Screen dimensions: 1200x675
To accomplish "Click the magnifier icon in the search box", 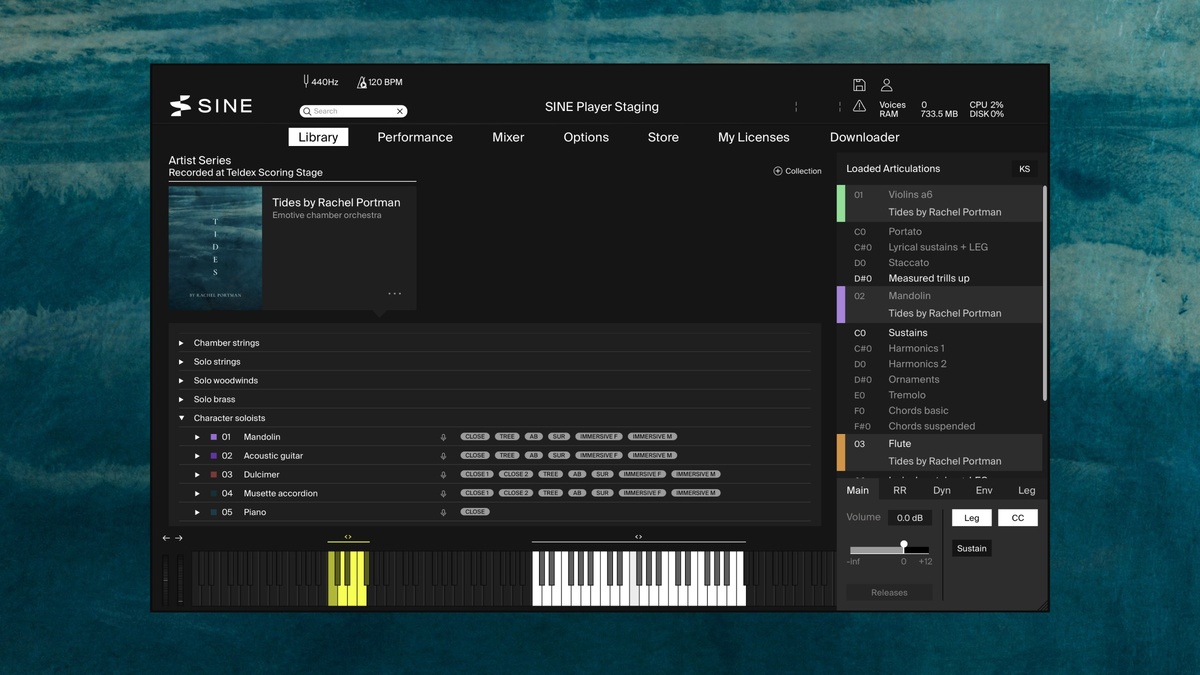I will coord(308,111).
